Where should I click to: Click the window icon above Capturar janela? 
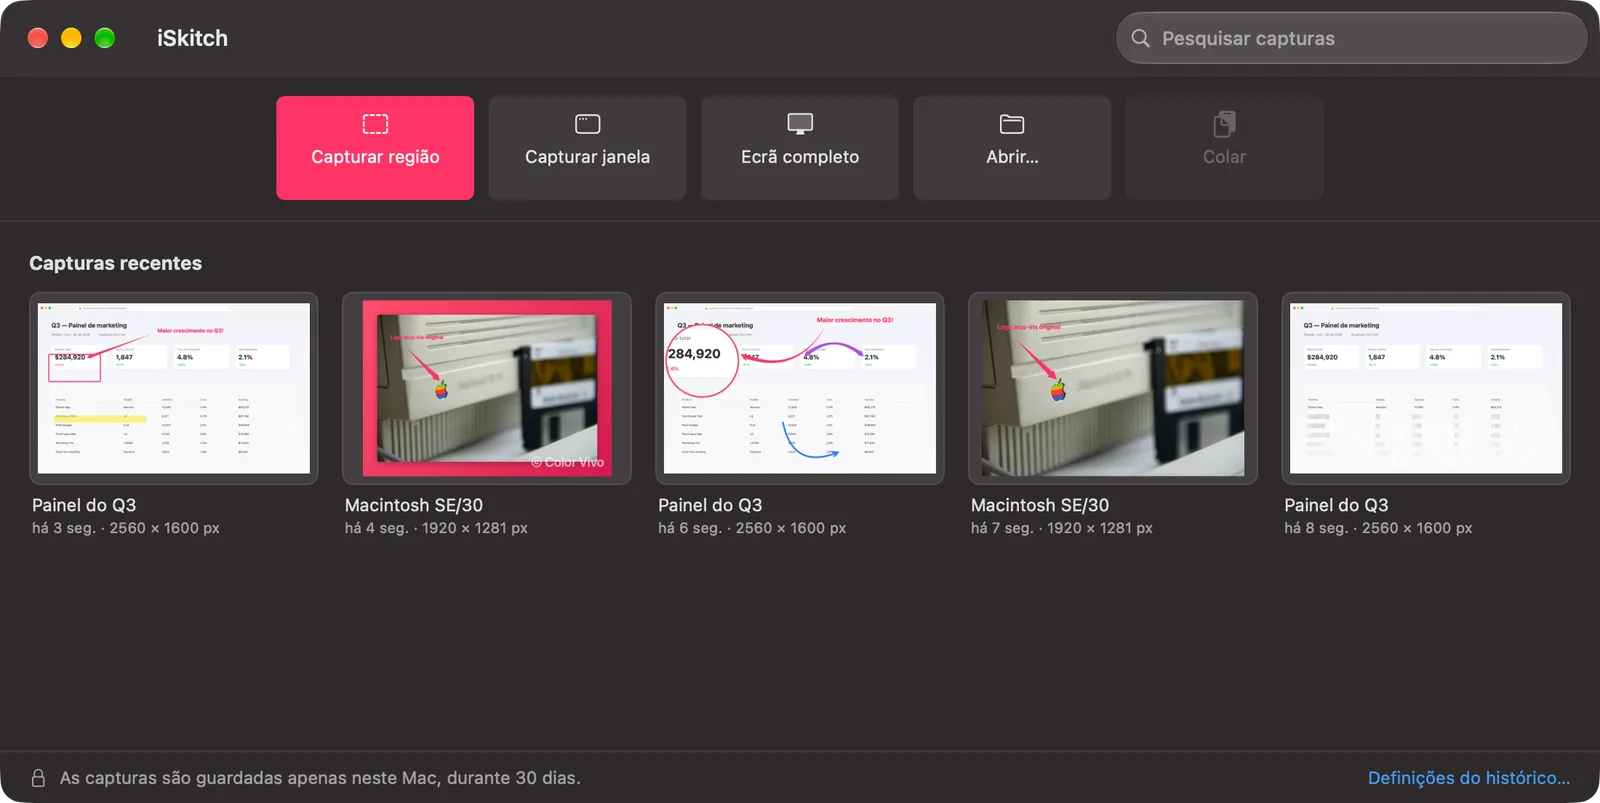[588, 124]
